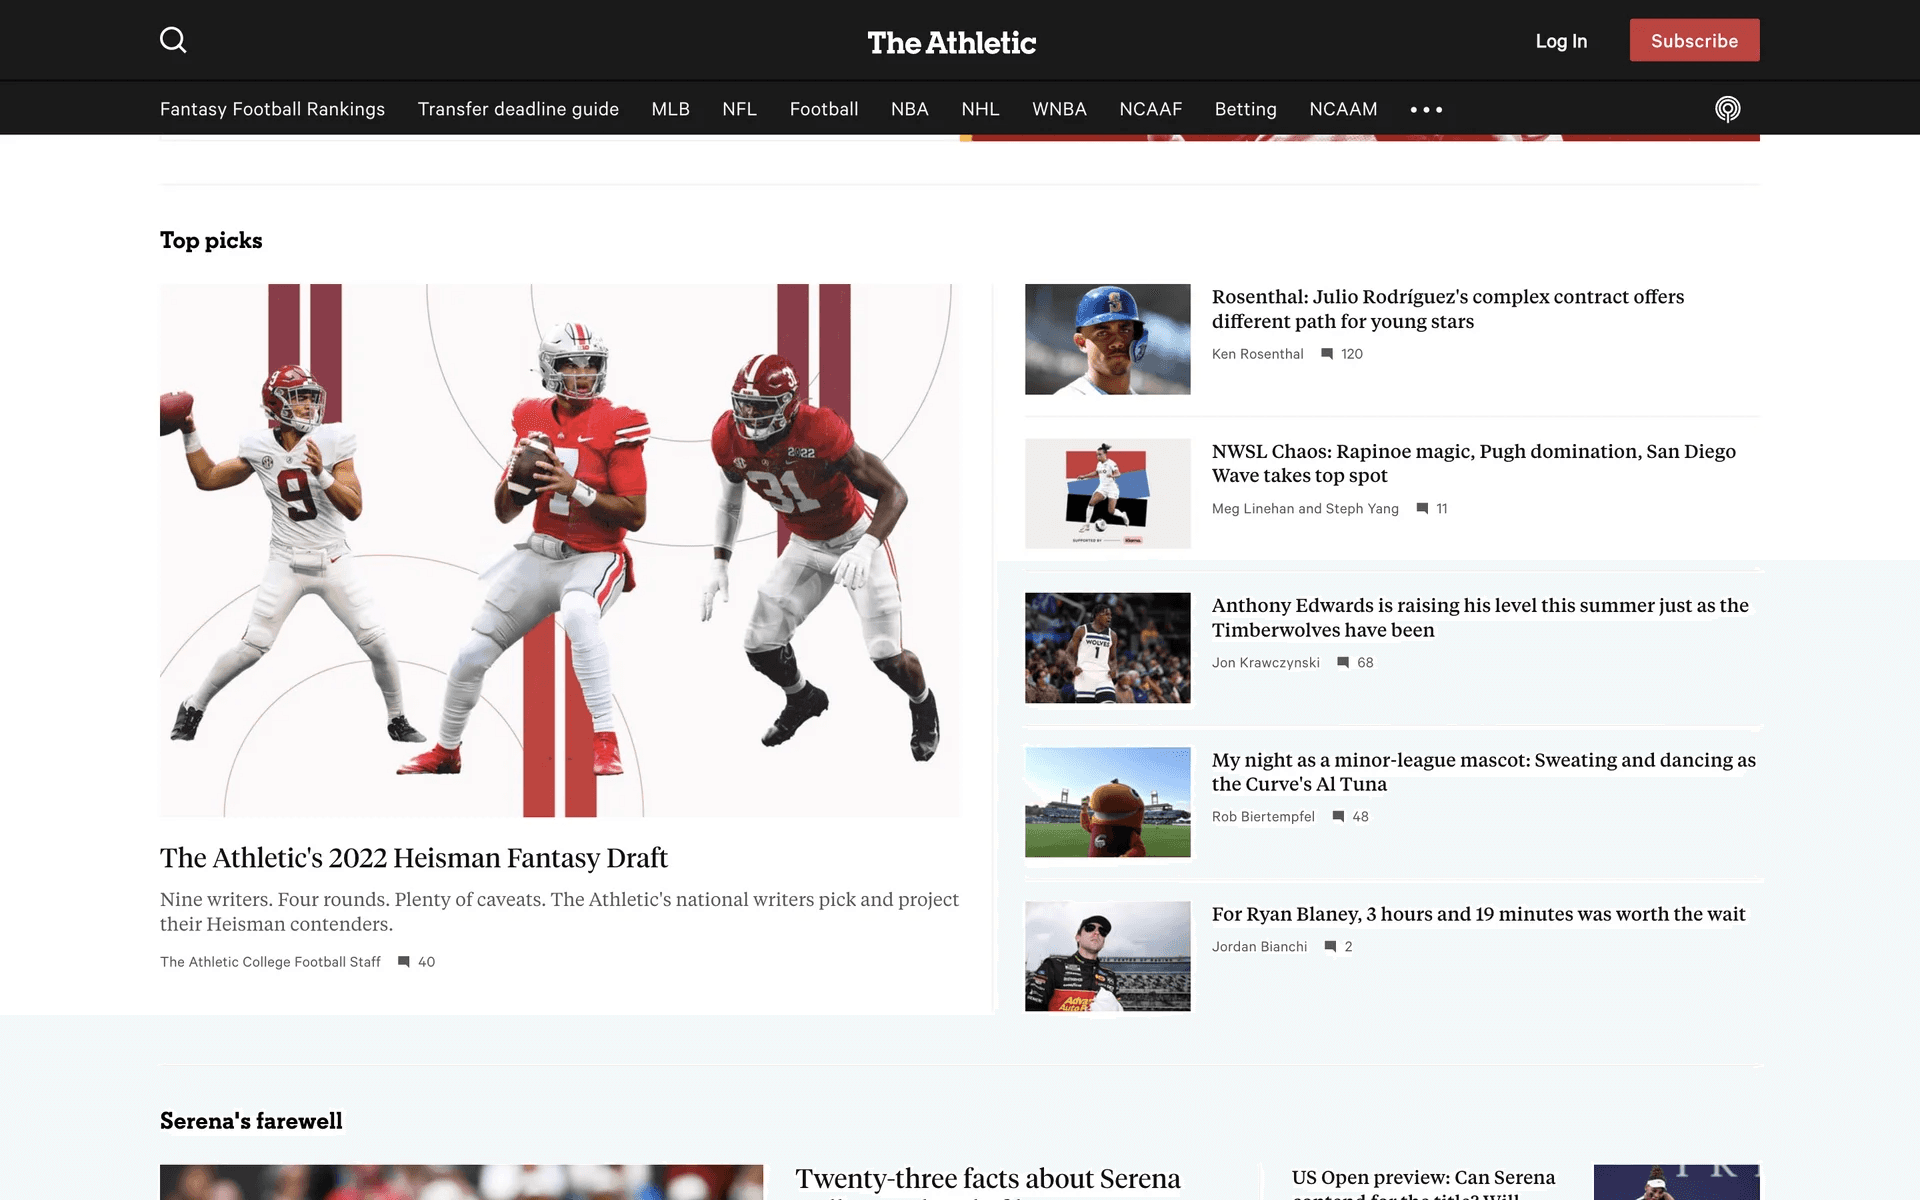The width and height of the screenshot is (1920, 1200).
Task: Click comment icon under Heisman Fantasy Draft
Action: [404, 962]
